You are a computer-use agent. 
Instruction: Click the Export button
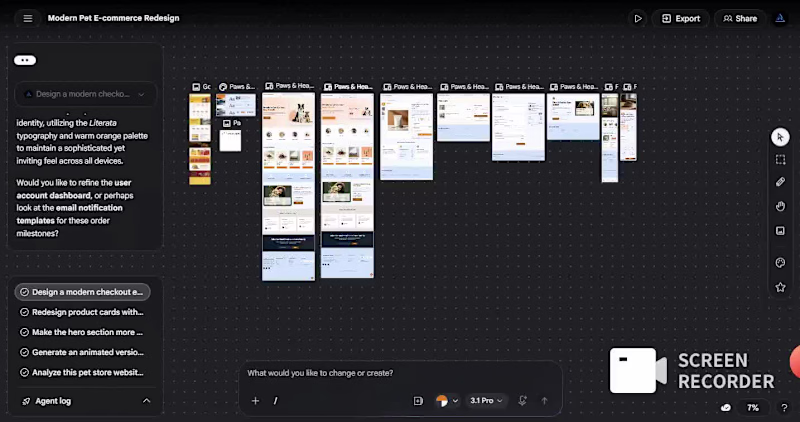point(681,18)
